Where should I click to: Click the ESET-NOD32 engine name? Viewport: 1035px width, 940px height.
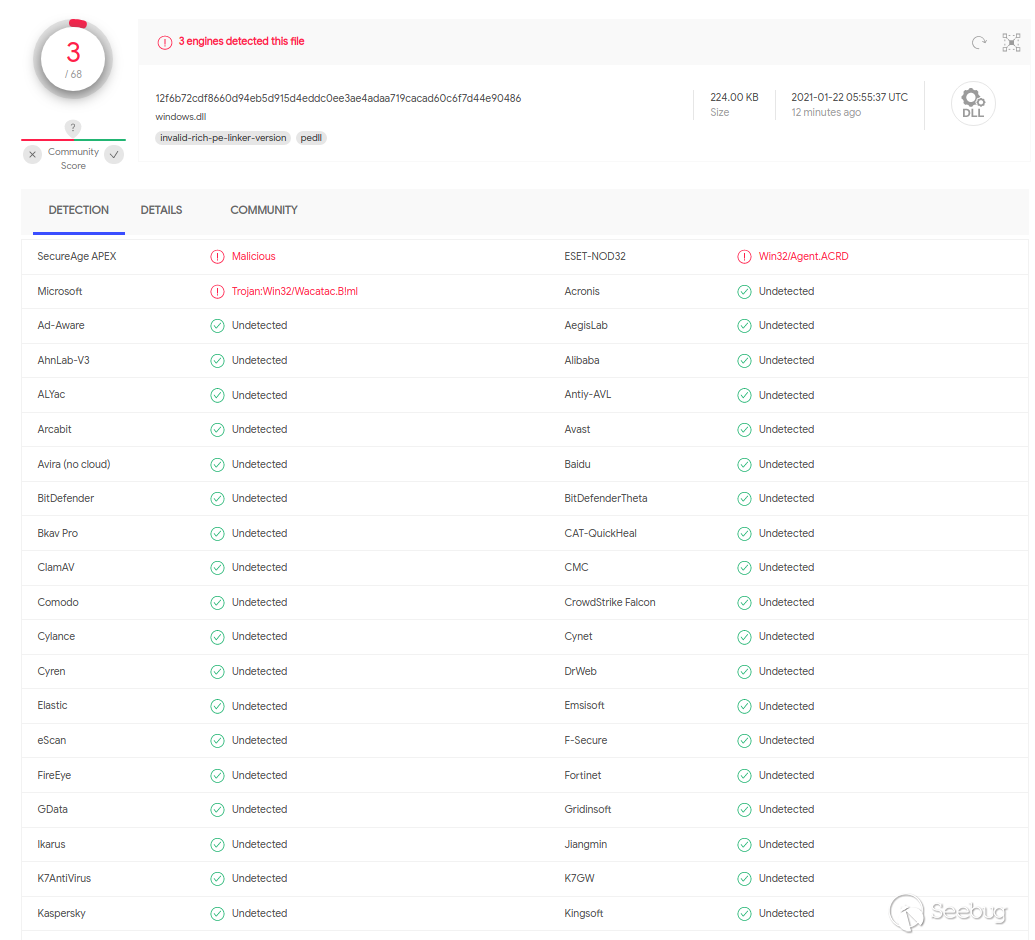(595, 256)
